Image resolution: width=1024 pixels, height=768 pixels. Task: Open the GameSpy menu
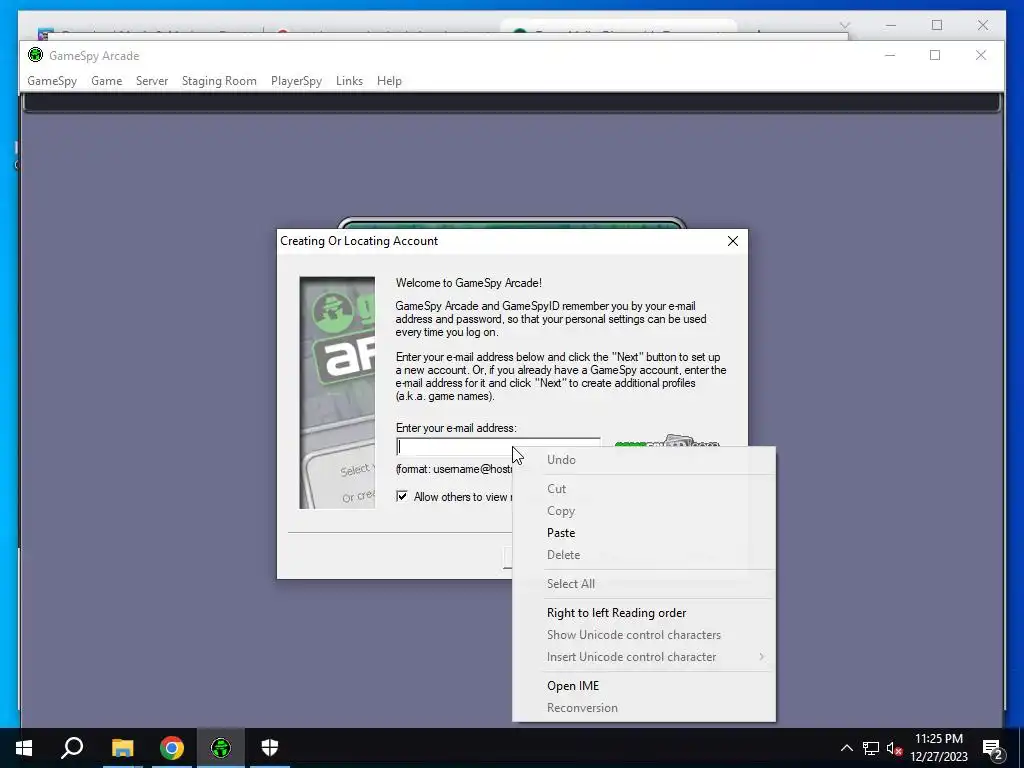(x=52, y=81)
